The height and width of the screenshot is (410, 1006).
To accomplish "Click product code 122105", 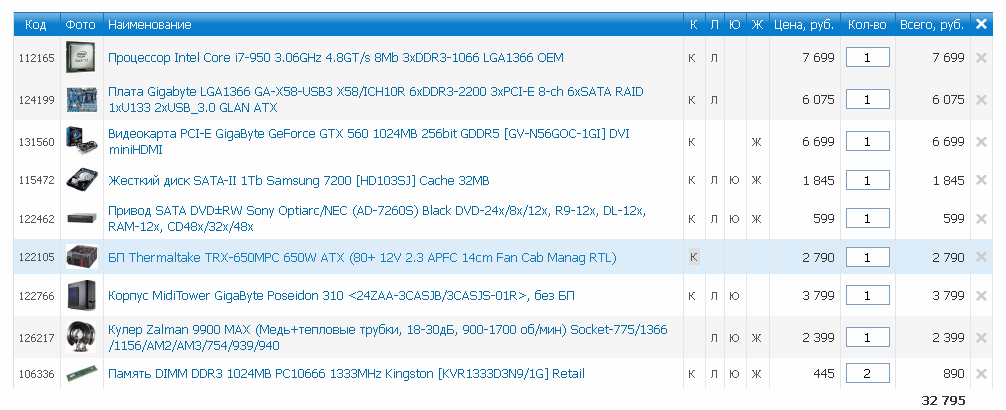I will coord(37,258).
